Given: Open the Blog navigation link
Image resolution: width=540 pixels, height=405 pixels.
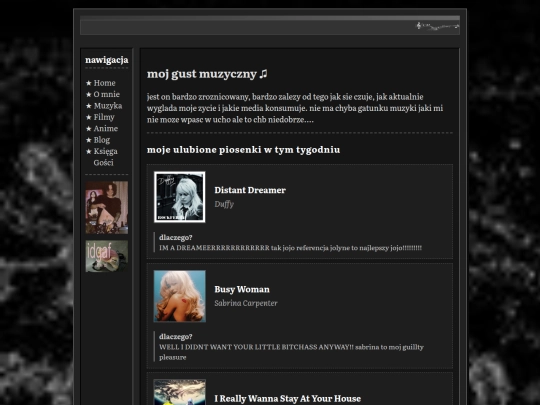Looking at the screenshot, I should pyautogui.click(x=102, y=140).
